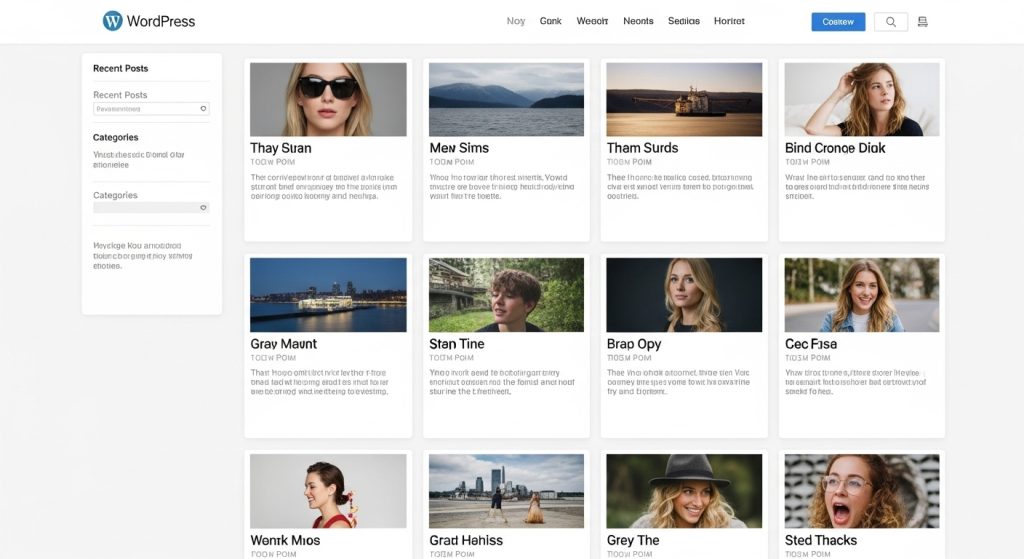Open the Thay Stuan post title
The image size is (1024, 559).
(x=281, y=148)
